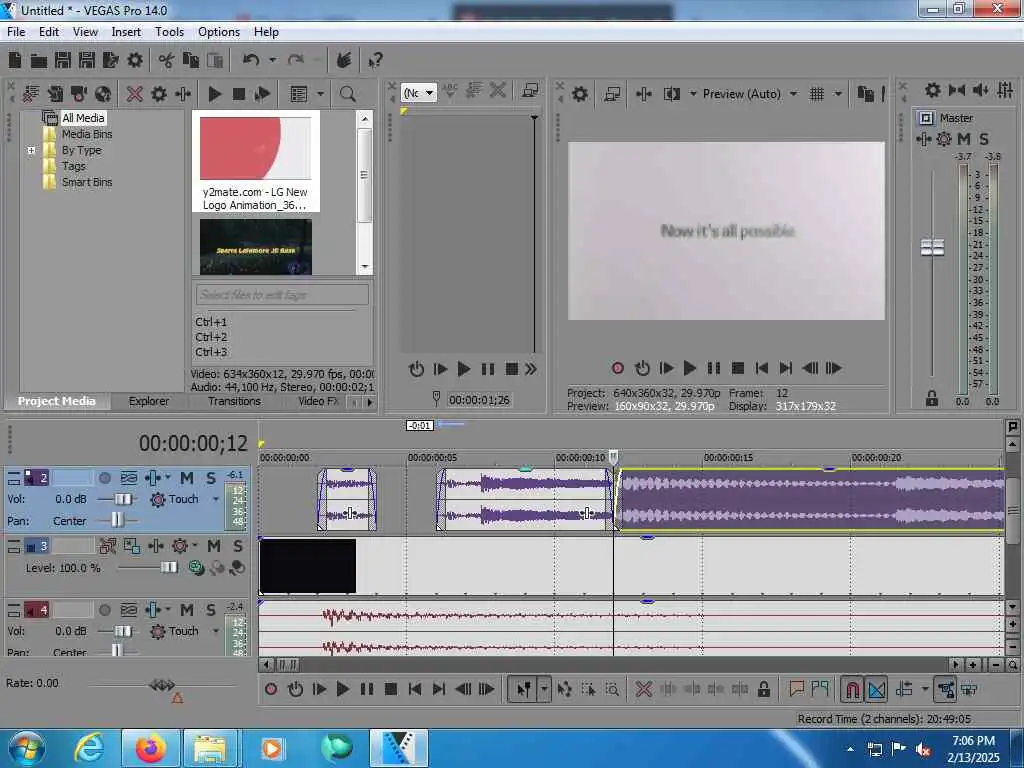Mute video track 3

[214, 545]
